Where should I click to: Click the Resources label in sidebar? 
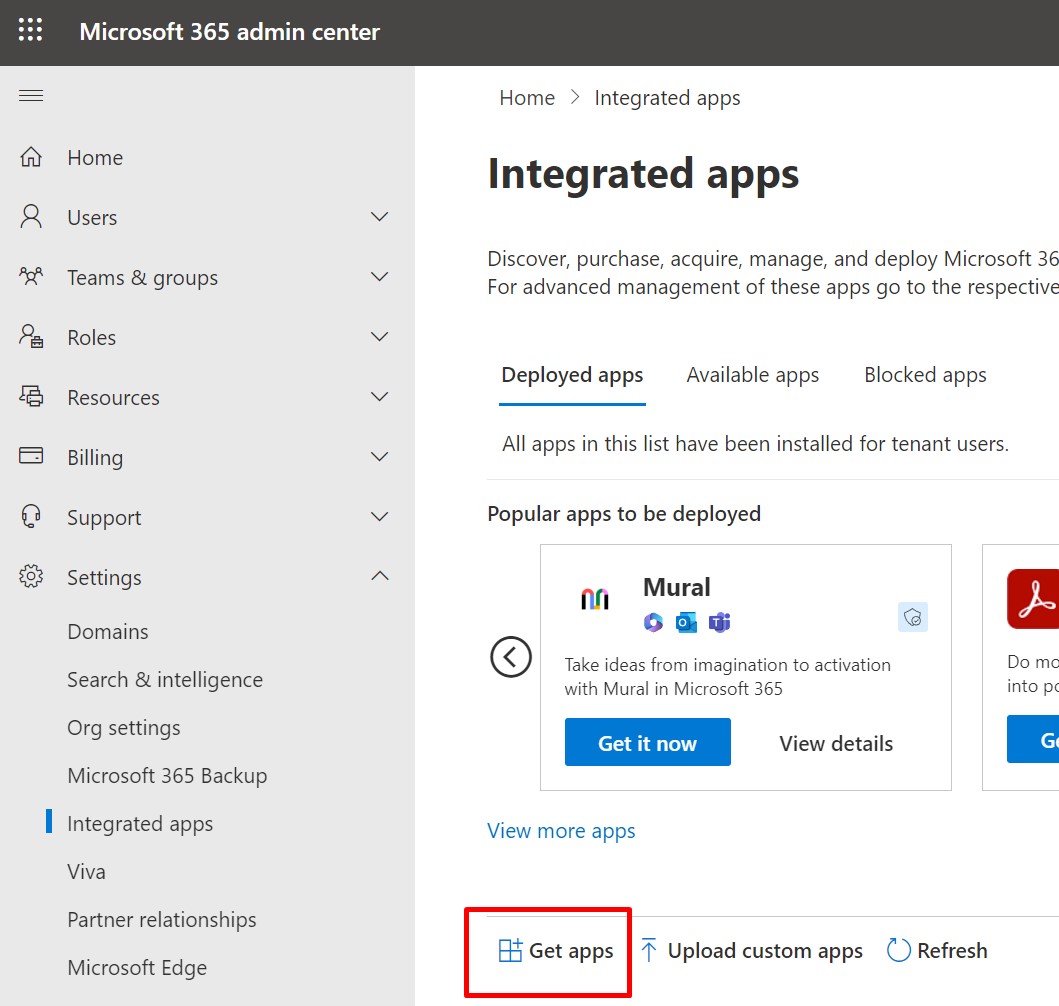point(113,397)
